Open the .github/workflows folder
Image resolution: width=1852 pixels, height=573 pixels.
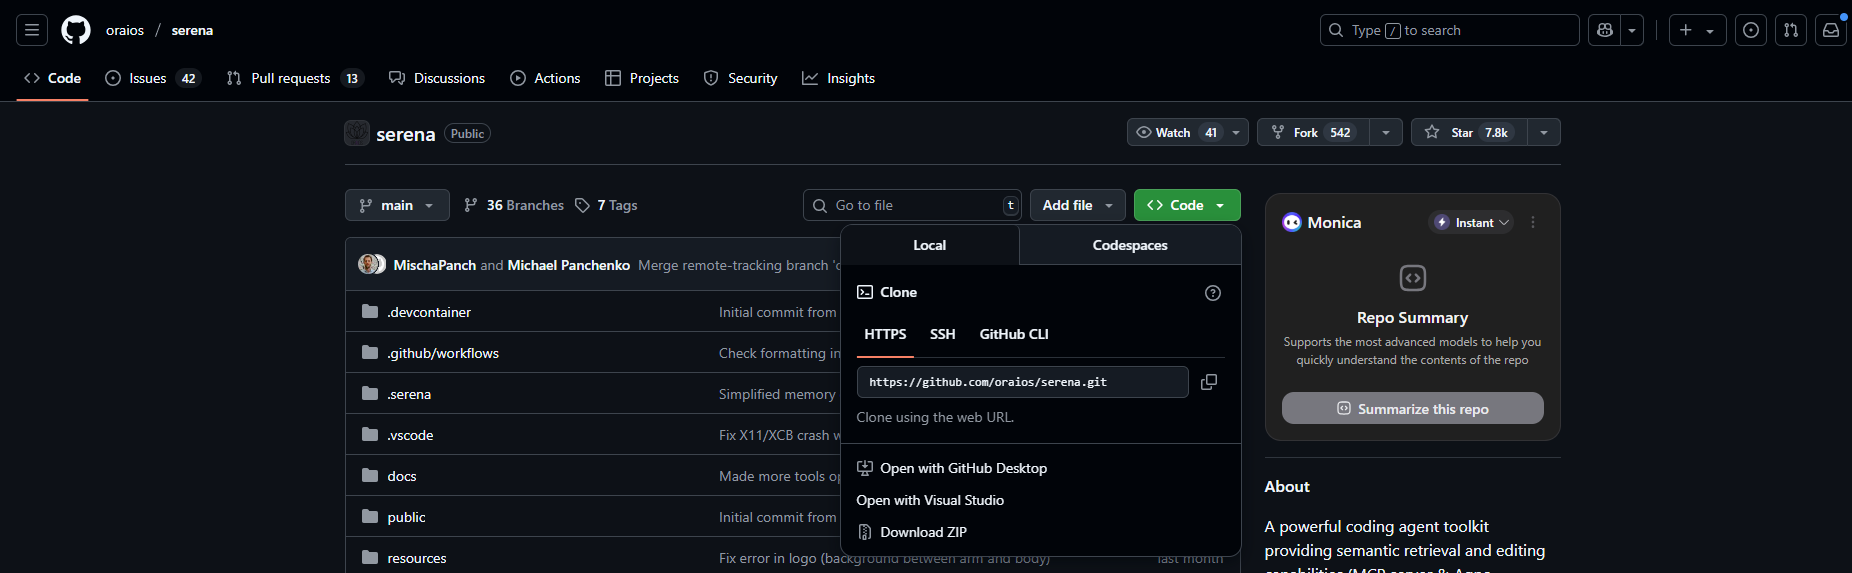(443, 353)
